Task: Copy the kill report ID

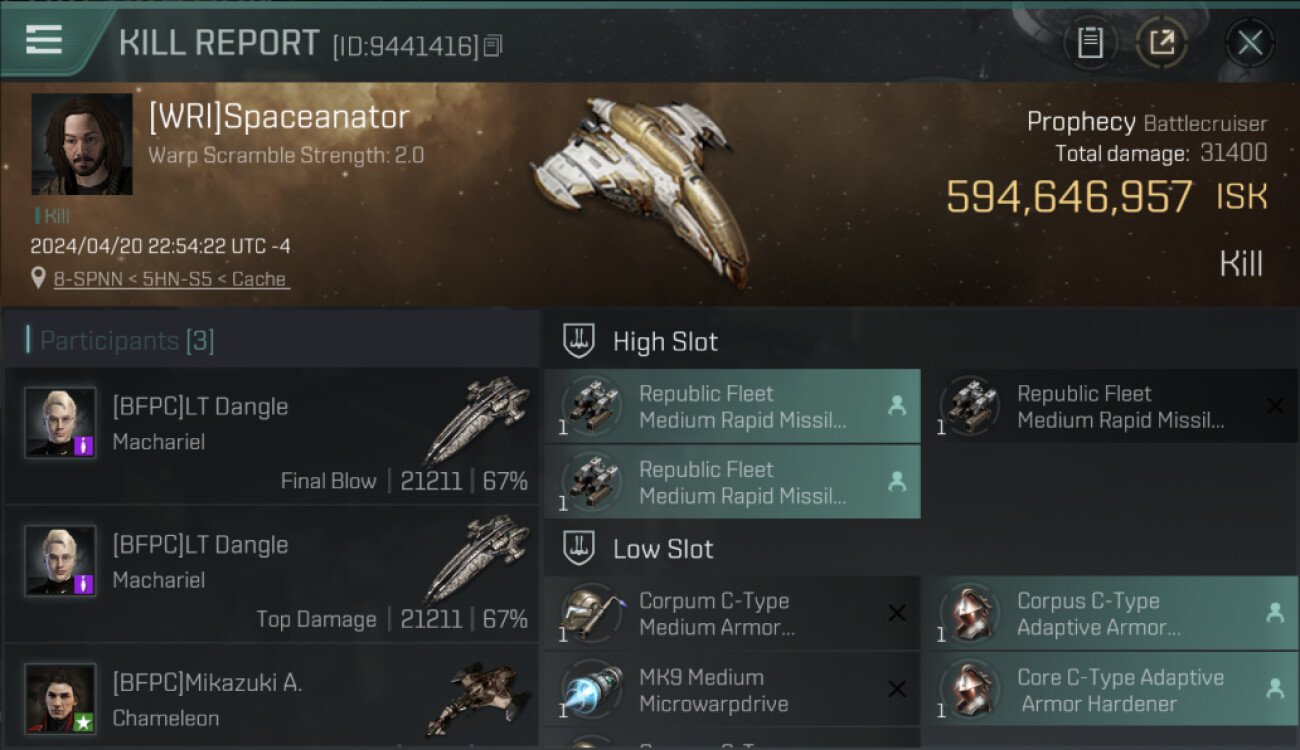Action: coord(492,46)
